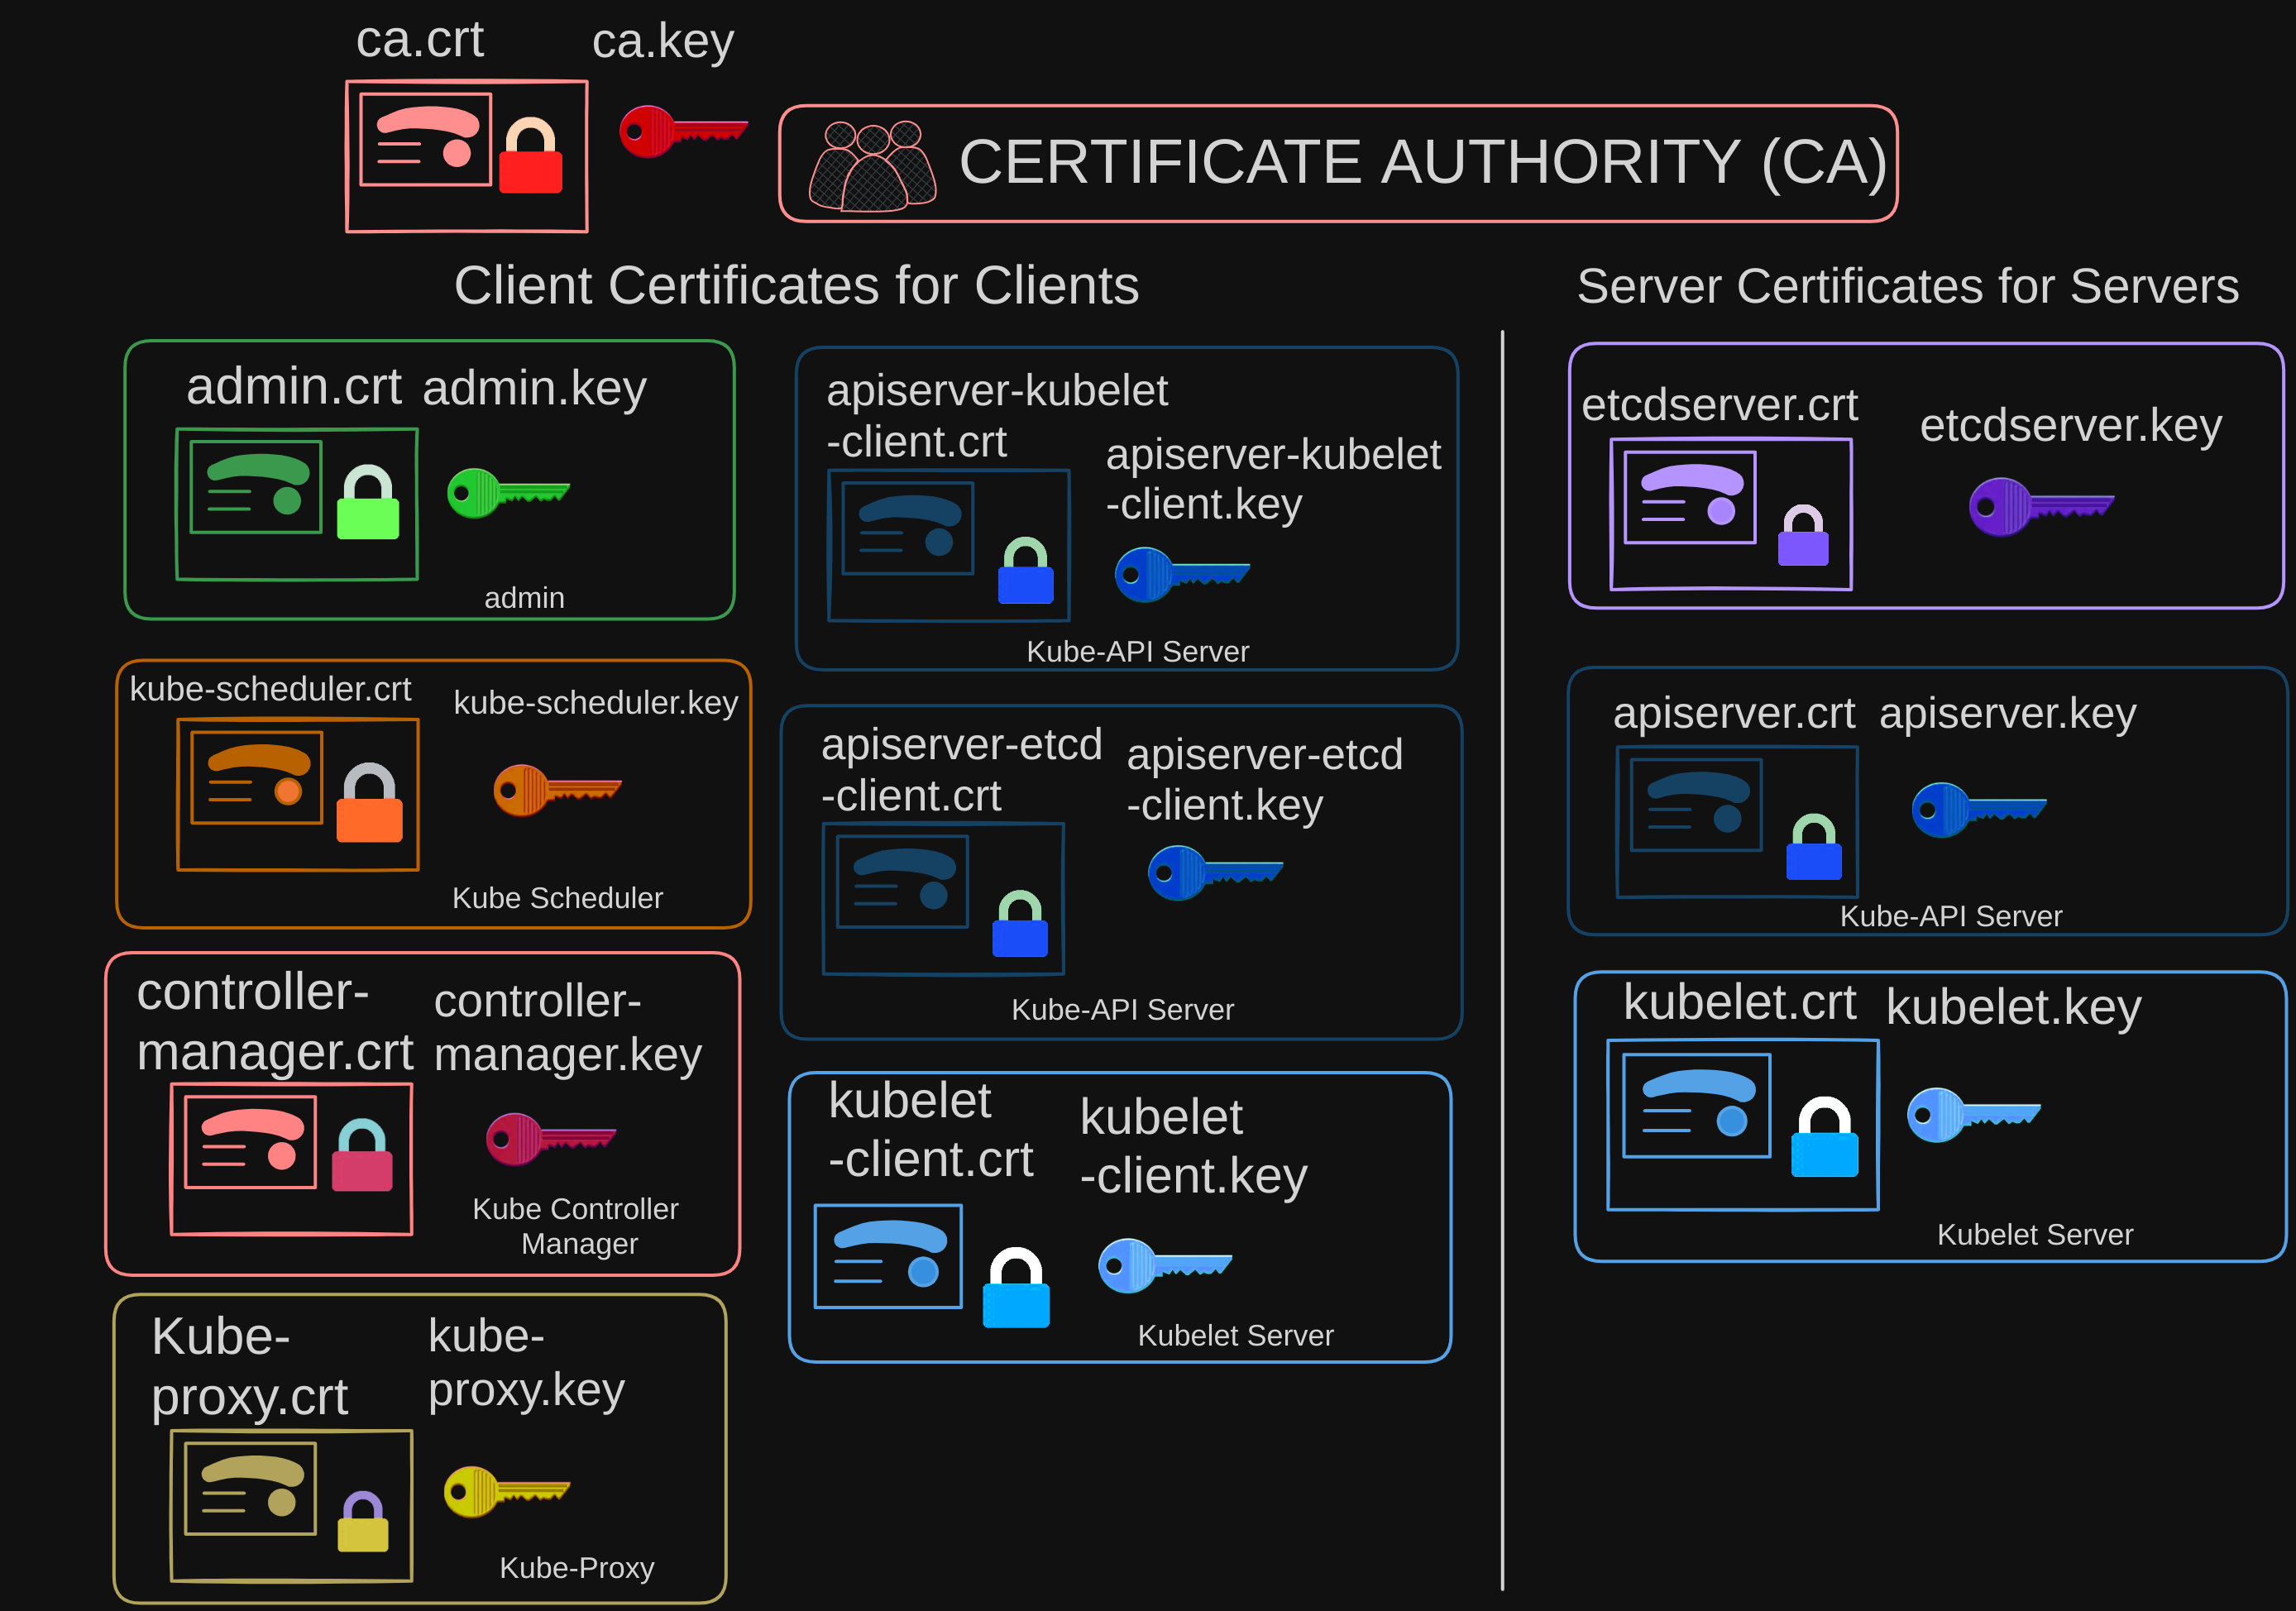Click the pink controller-manager.crt certificate icon

(x=251, y=1142)
